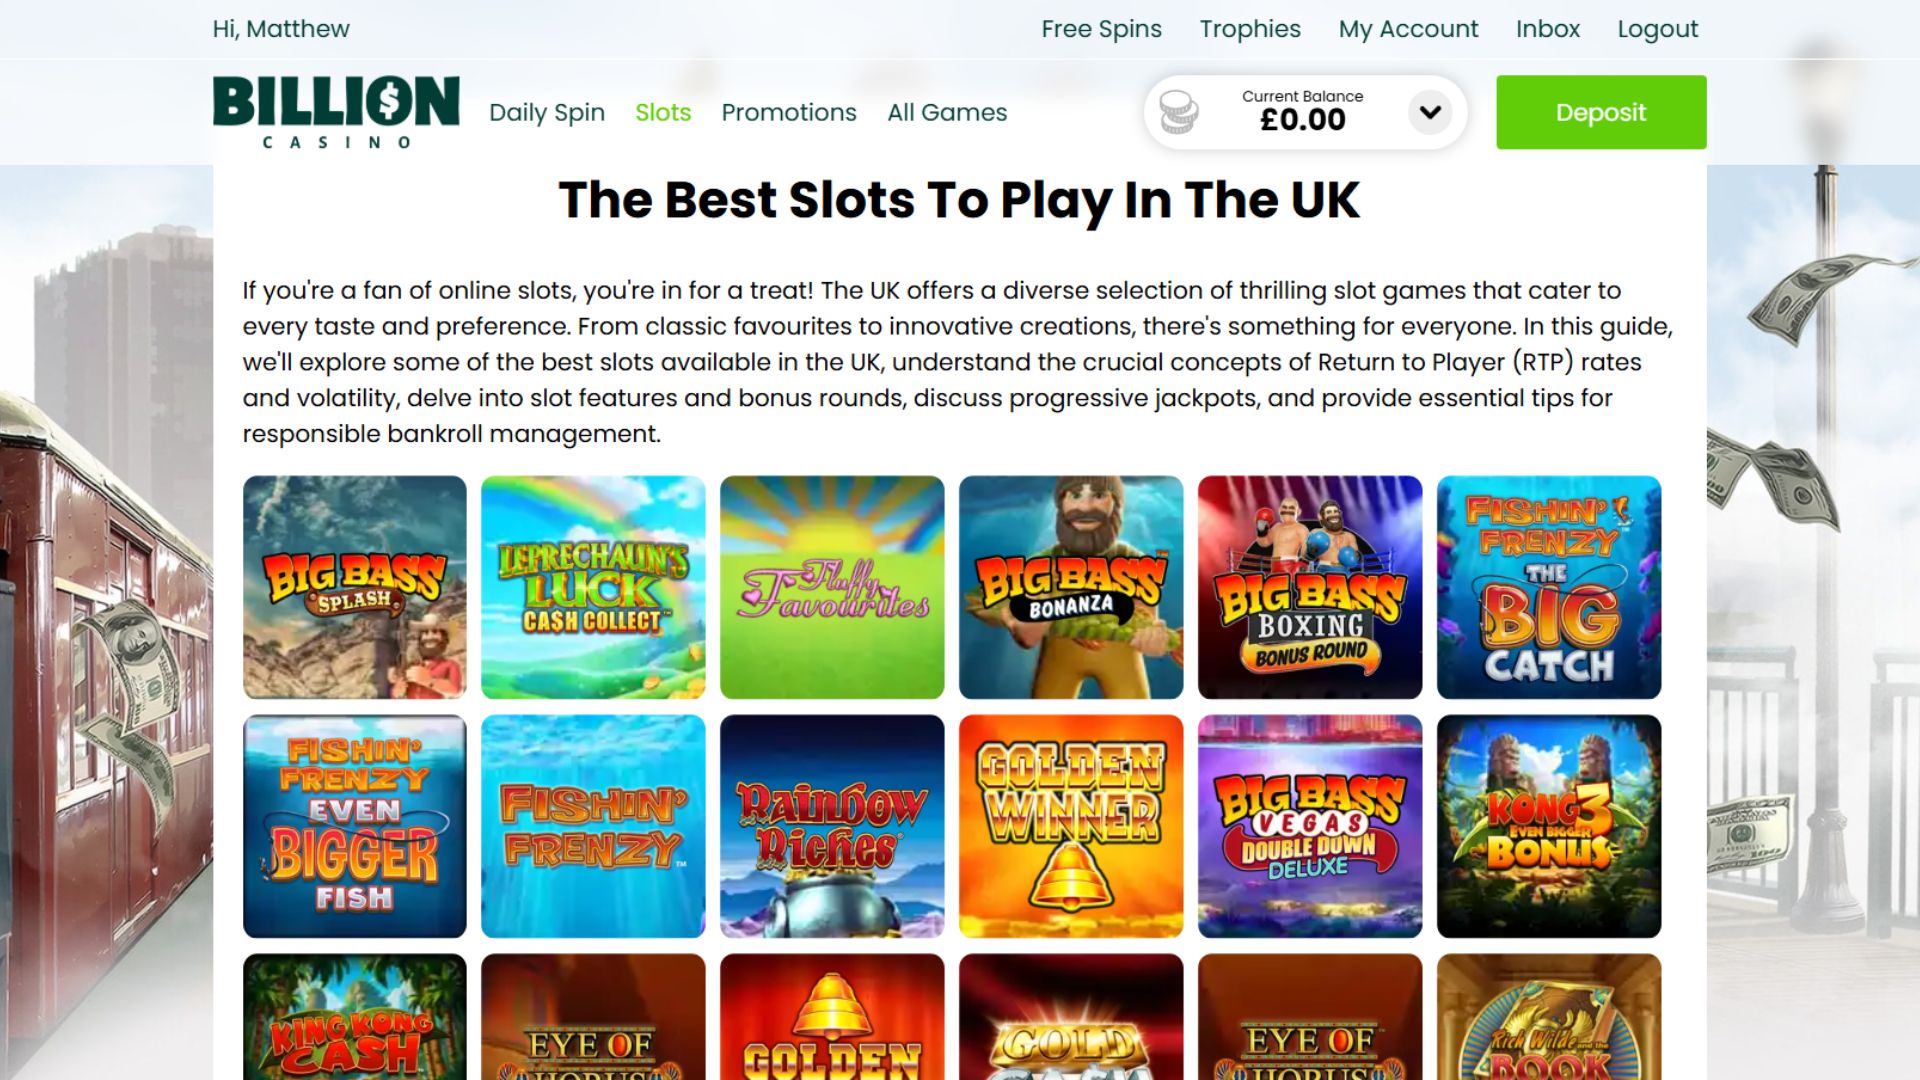Check the Inbox link
This screenshot has width=1920, height=1080.
(1547, 29)
